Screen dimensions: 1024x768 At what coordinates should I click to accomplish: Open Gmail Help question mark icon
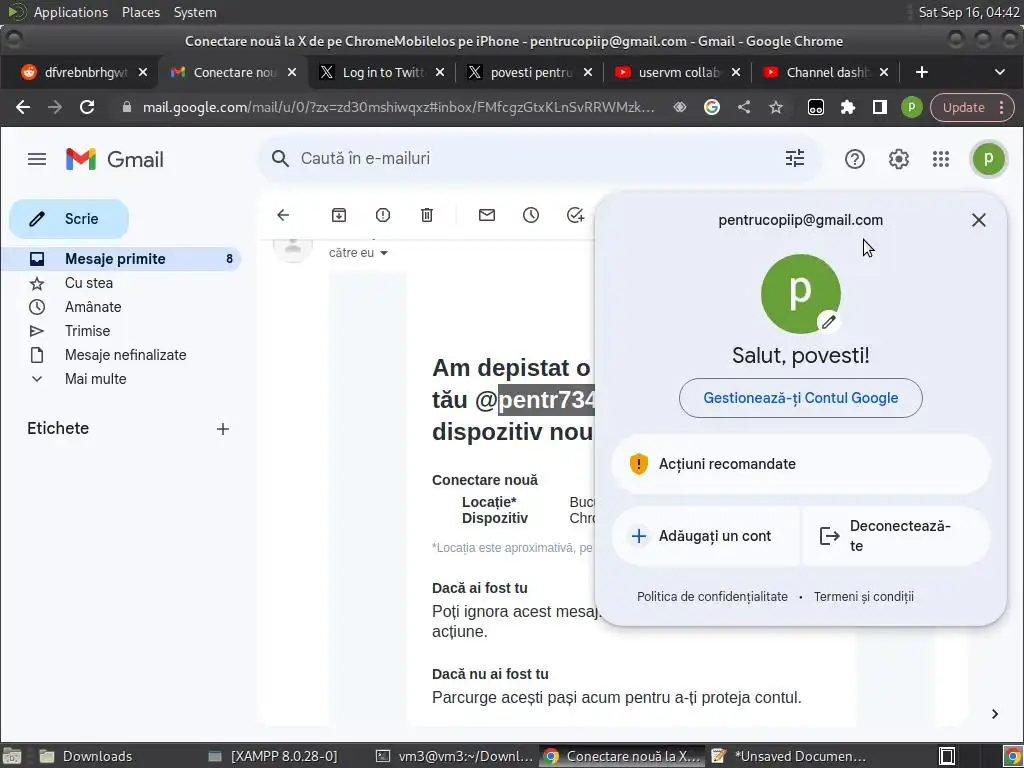tap(854, 159)
